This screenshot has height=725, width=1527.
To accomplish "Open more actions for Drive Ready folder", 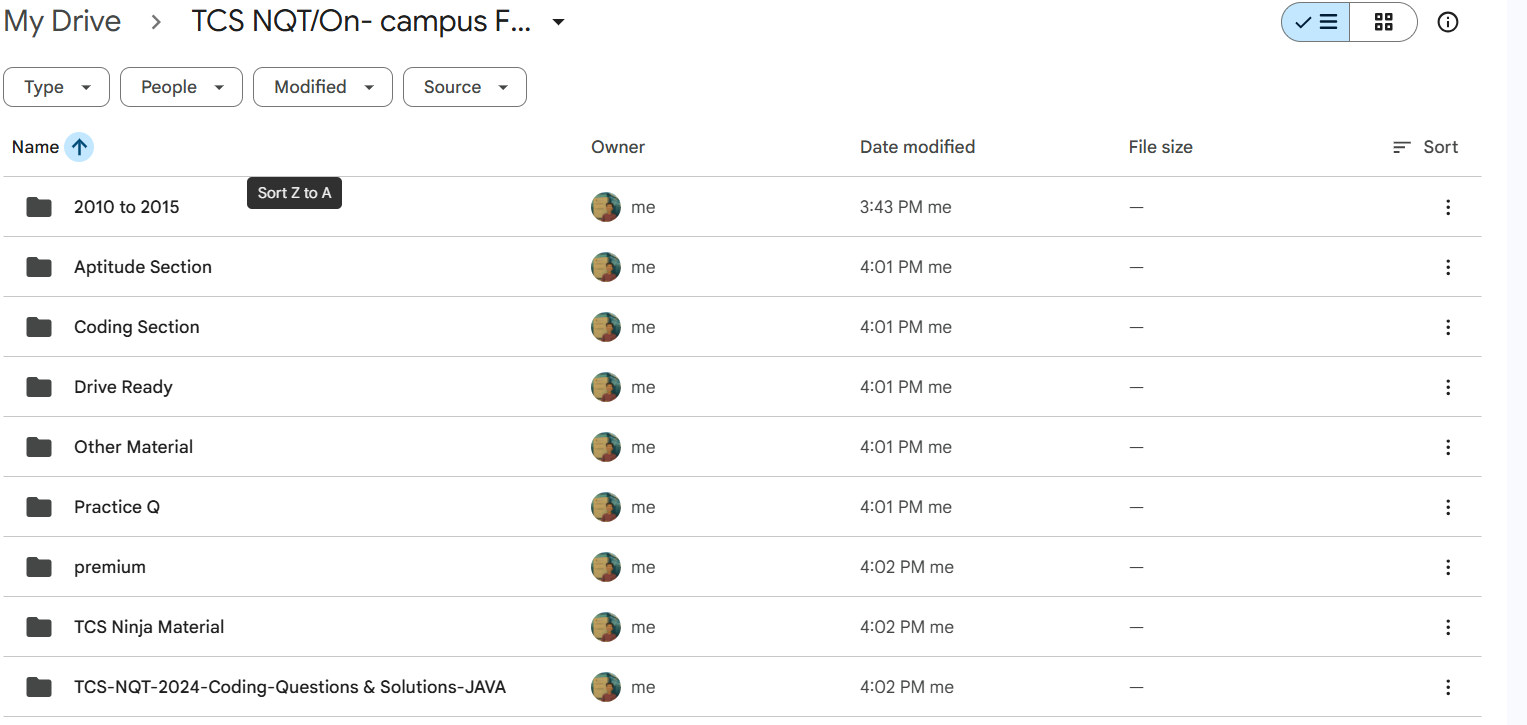I will (x=1447, y=387).
